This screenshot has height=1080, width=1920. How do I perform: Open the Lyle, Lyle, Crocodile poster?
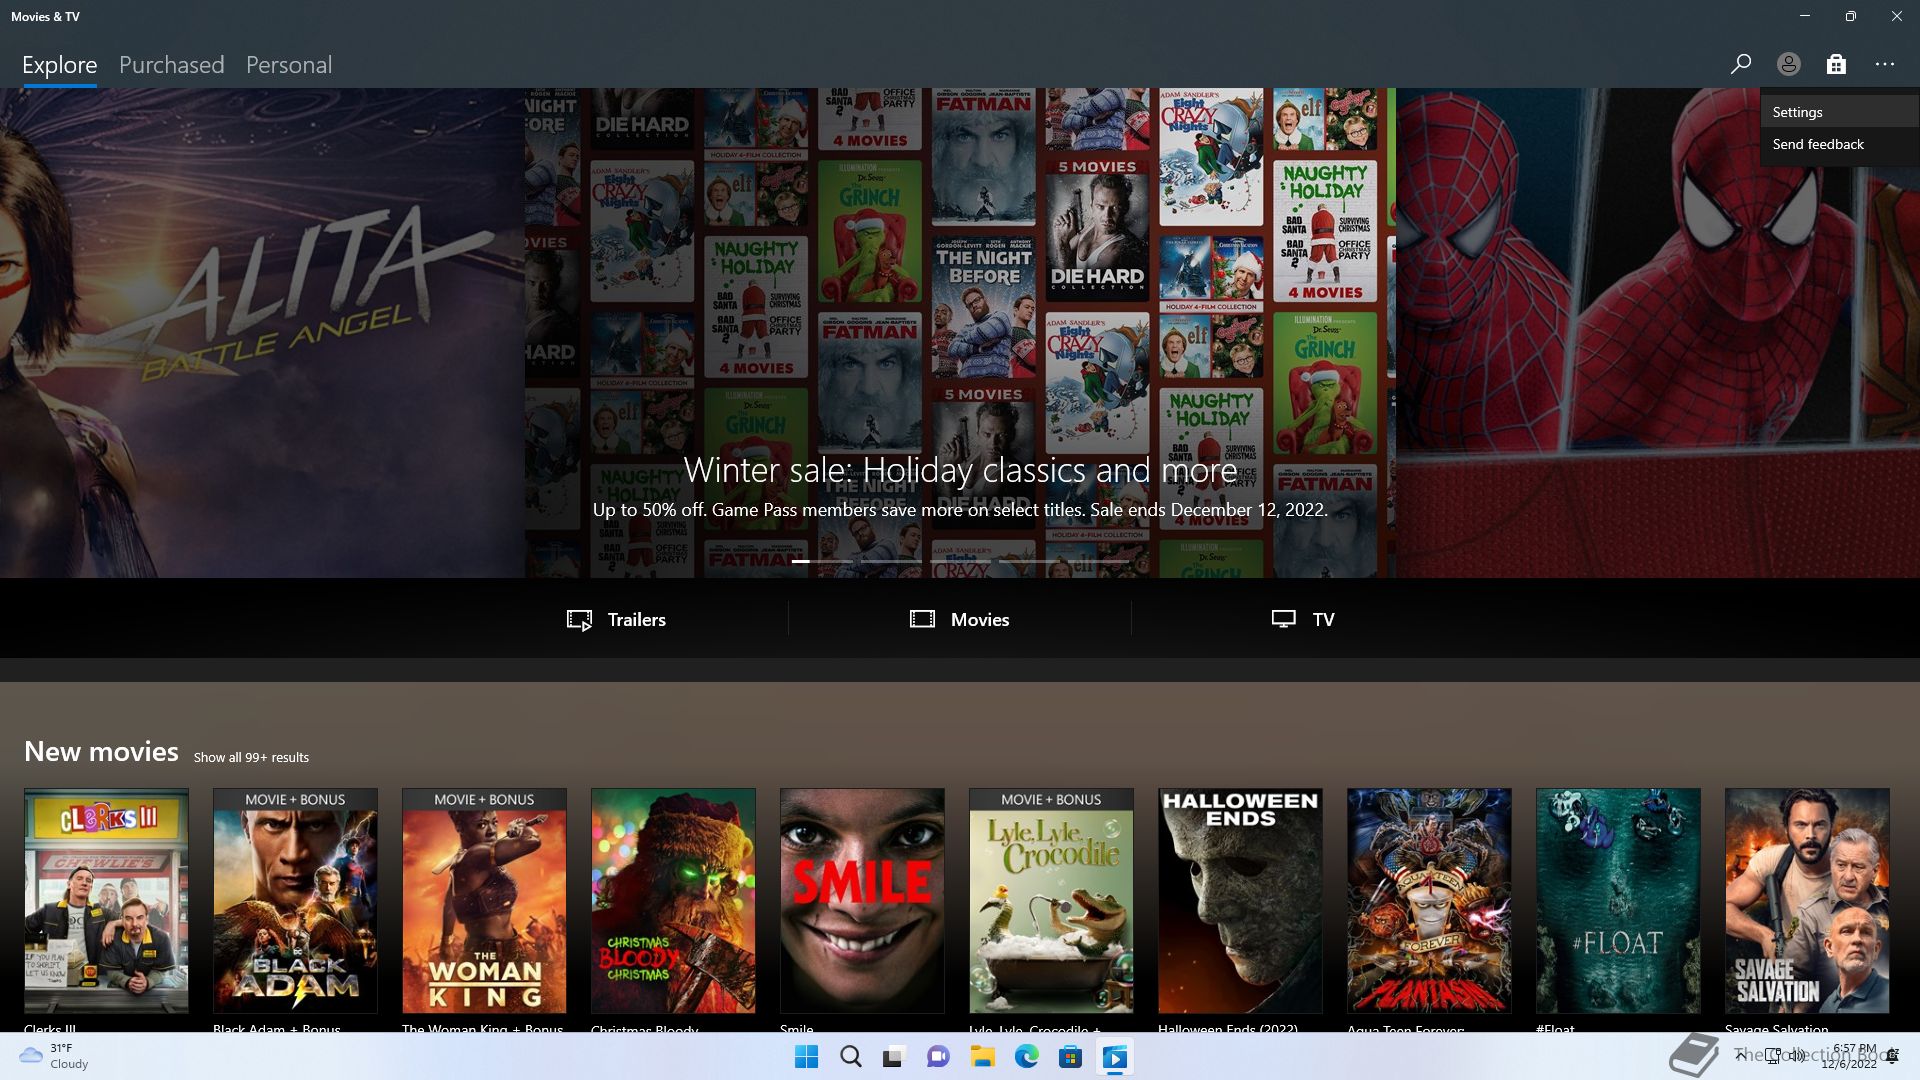tap(1051, 901)
